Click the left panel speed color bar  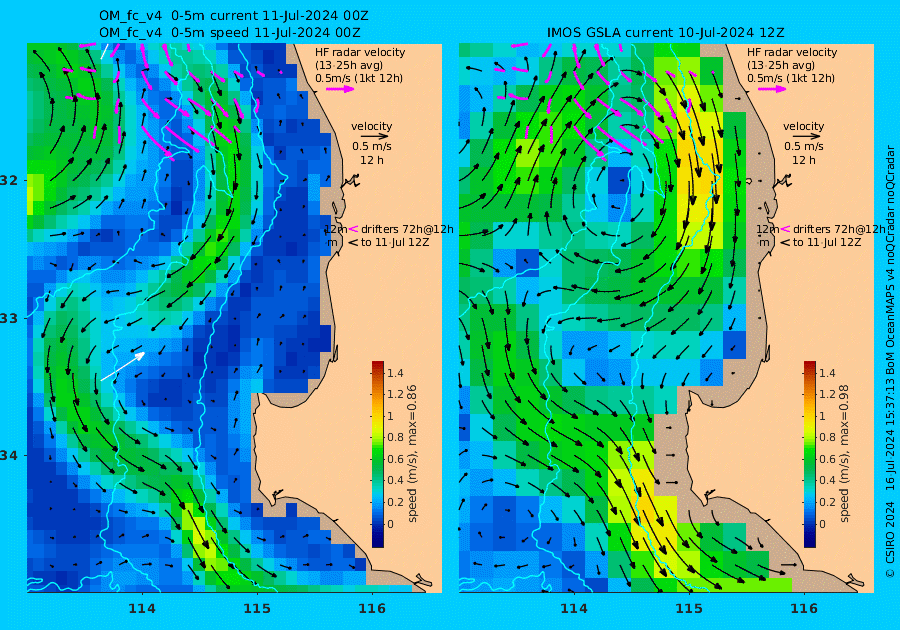coord(378,454)
